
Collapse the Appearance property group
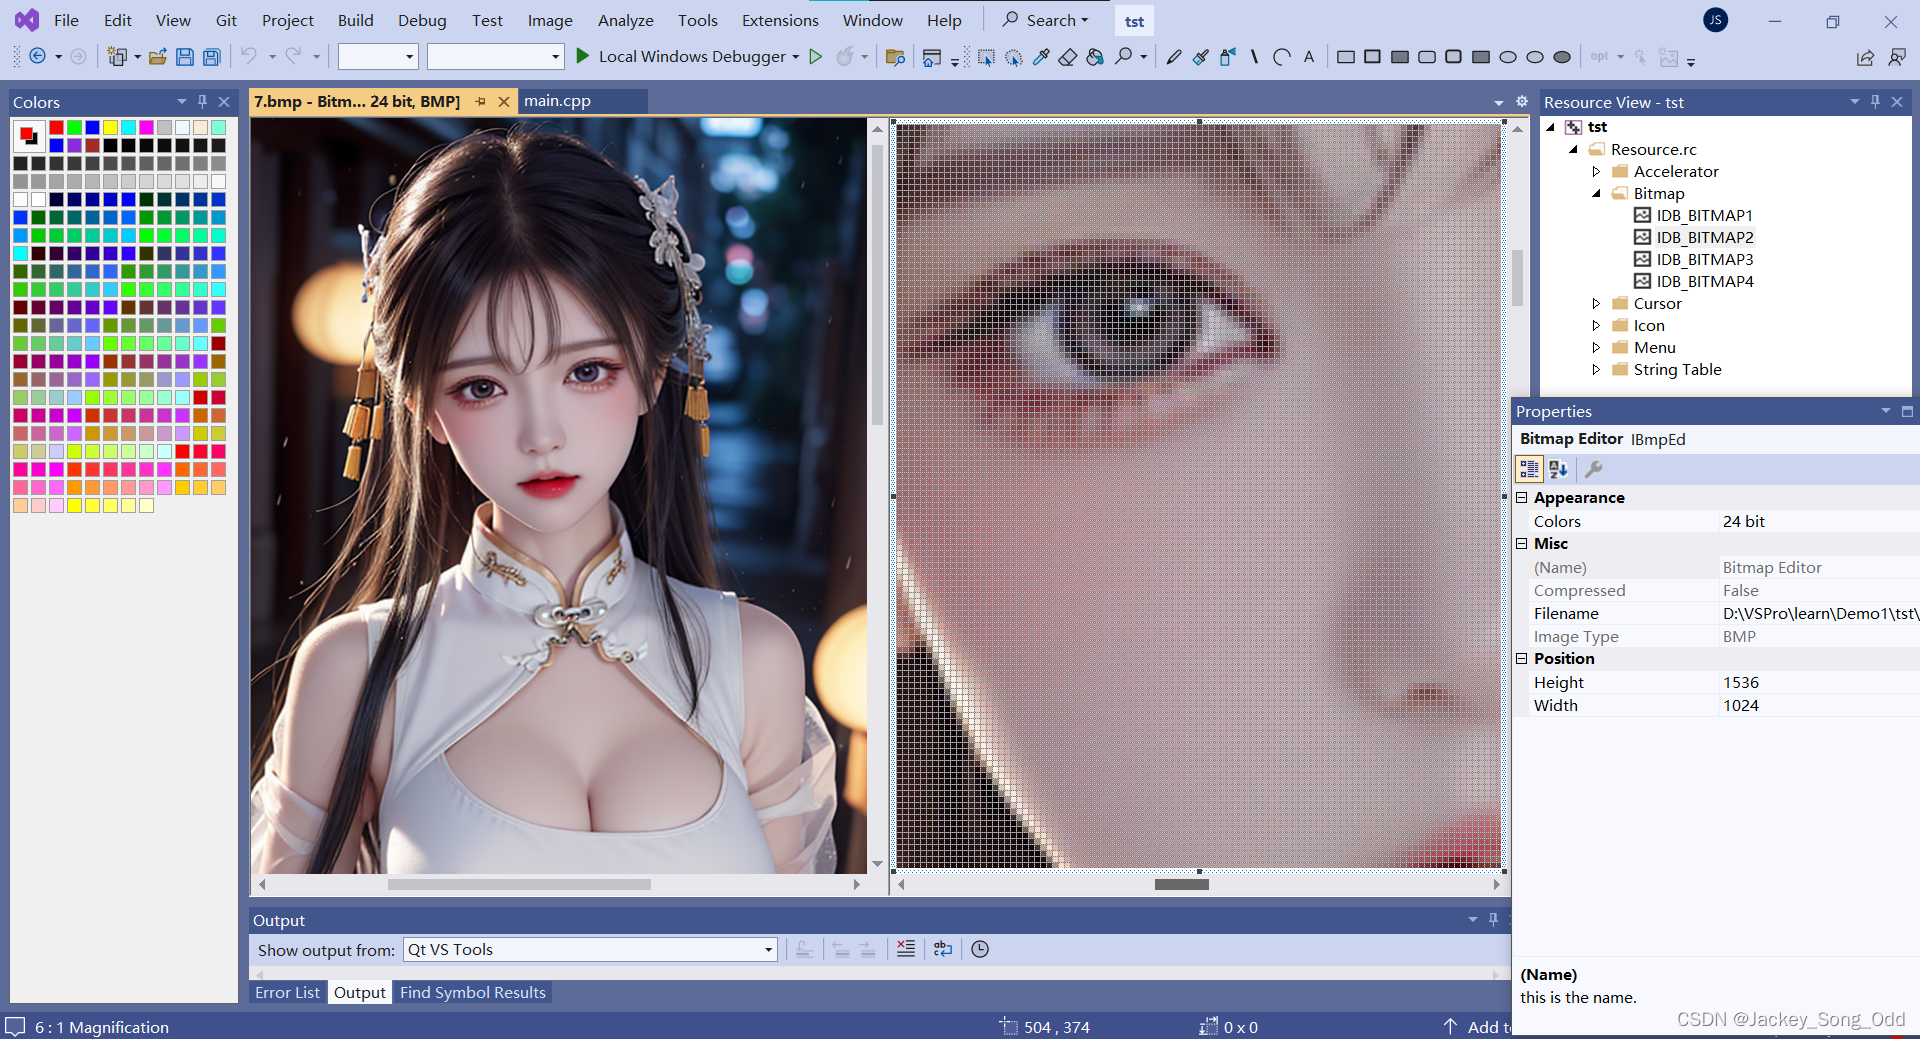1522,497
